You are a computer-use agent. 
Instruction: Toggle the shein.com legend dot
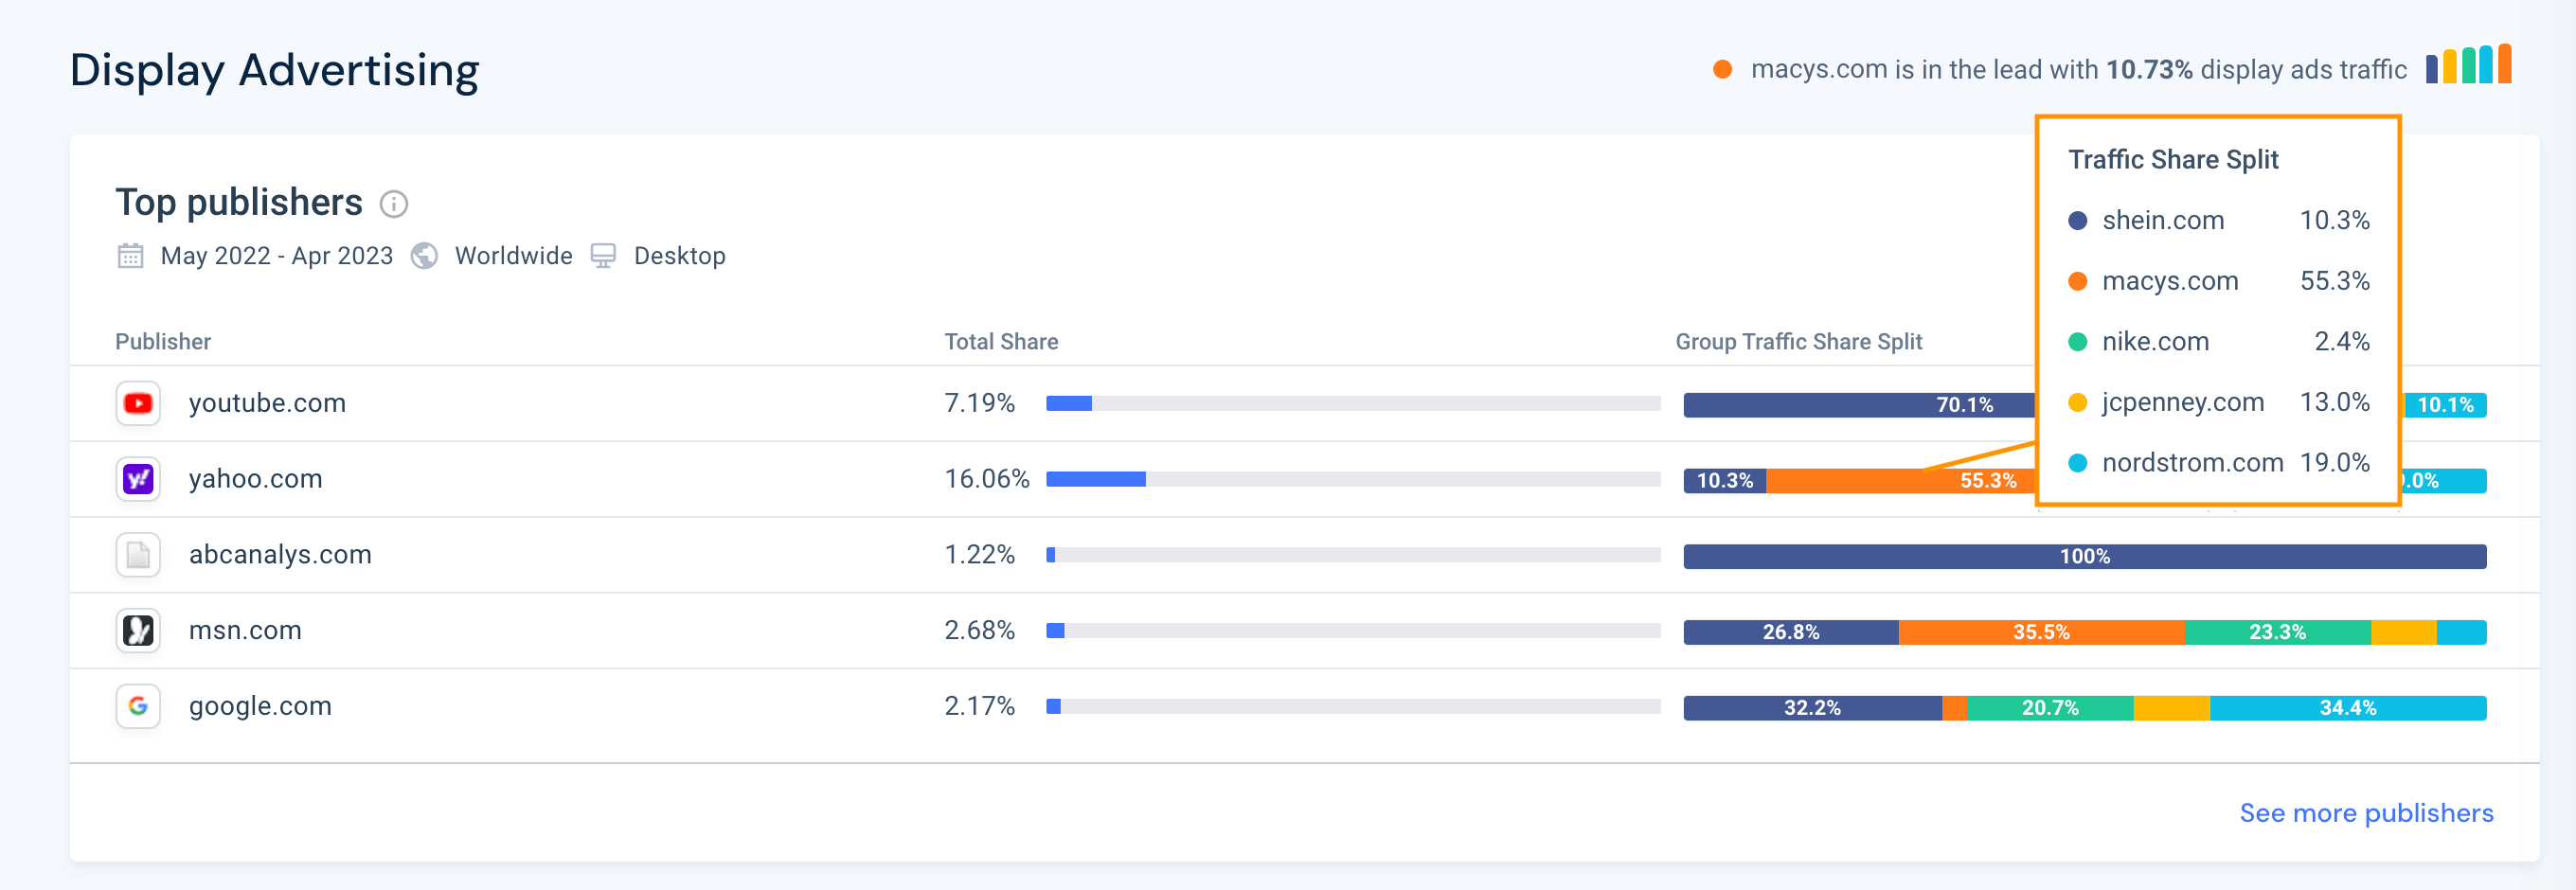tap(2078, 220)
